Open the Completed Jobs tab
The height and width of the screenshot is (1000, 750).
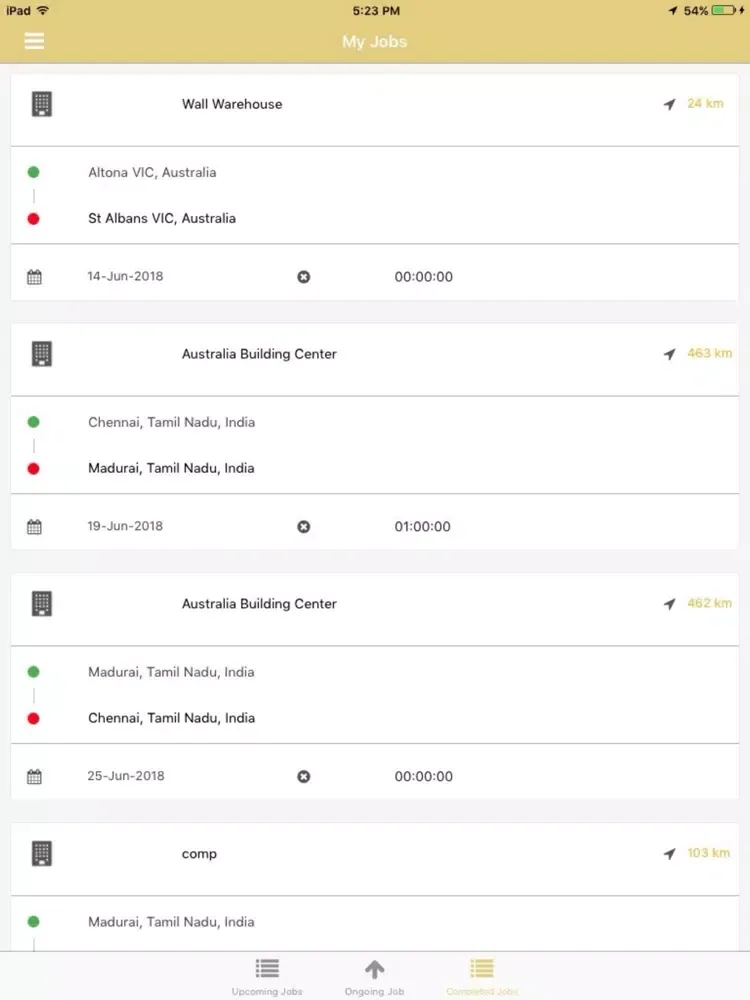click(482, 976)
